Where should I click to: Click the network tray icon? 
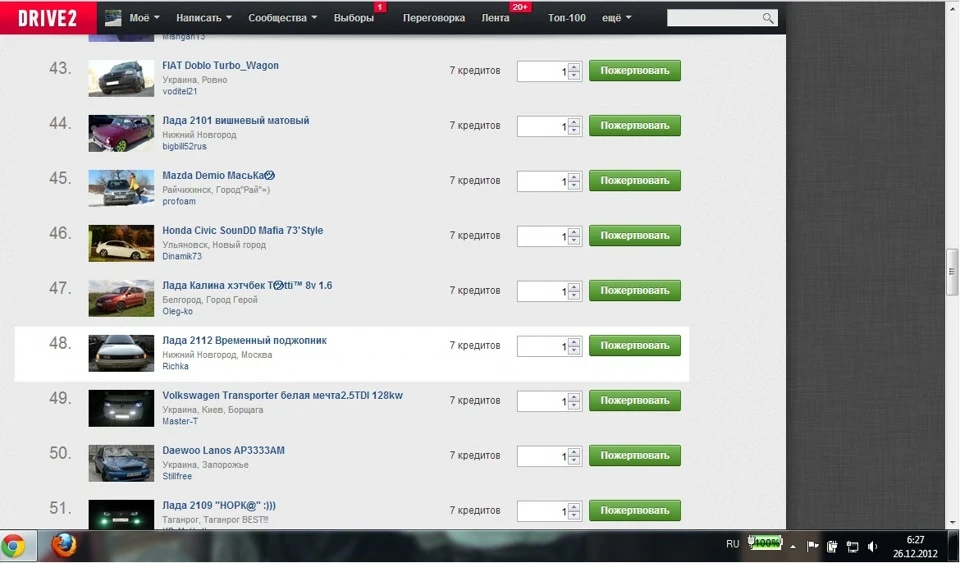pyautogui.click(x=852, y=546)
